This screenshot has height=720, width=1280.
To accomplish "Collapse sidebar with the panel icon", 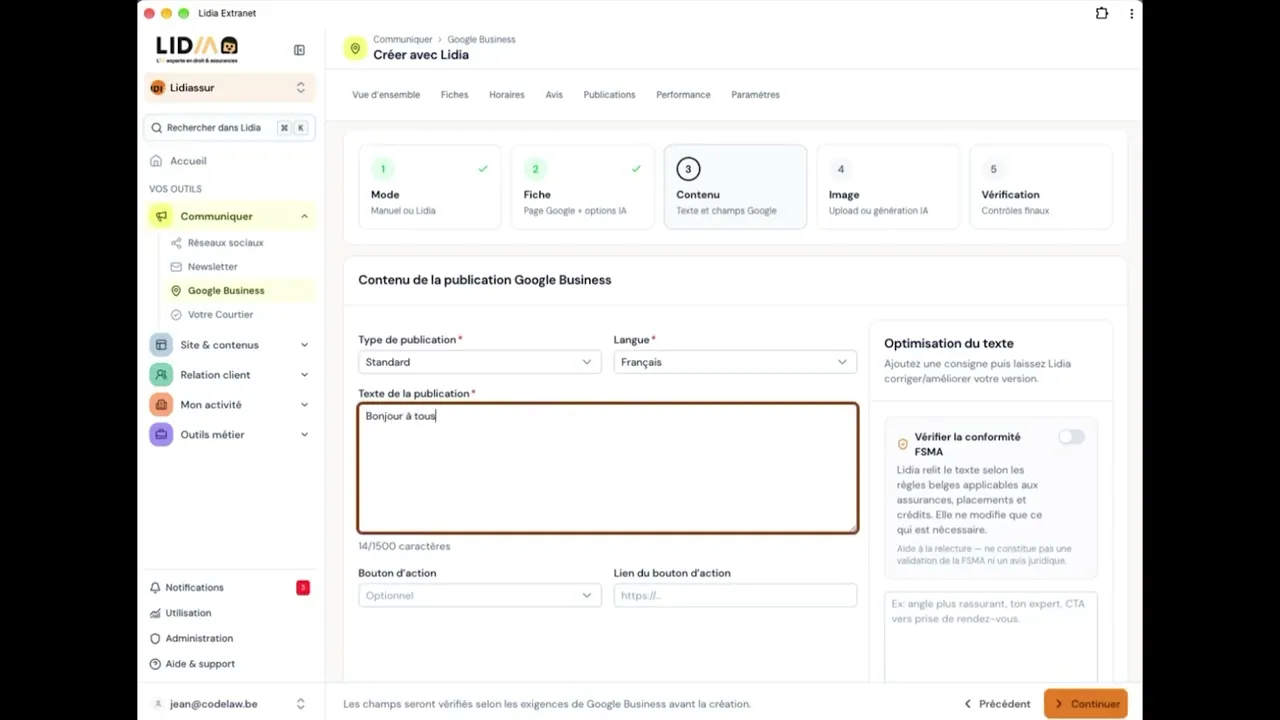I will (x=299, y=50).
